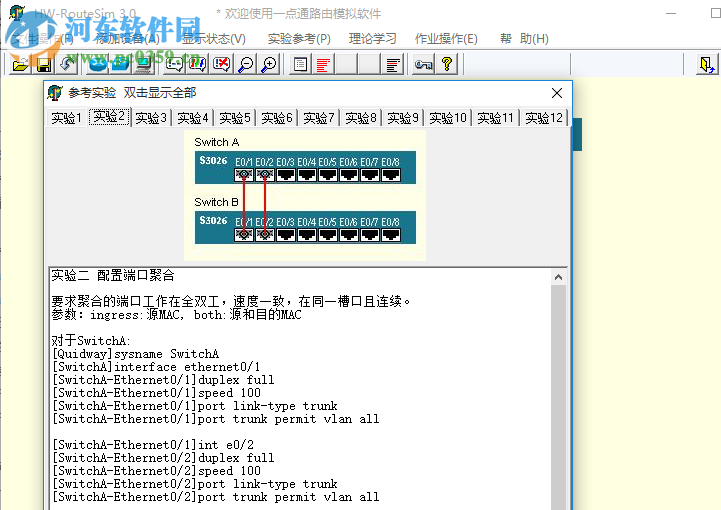Screen dimensions: 721x510
Task: Zoom out with the minus magnifier
Action: 246,64
